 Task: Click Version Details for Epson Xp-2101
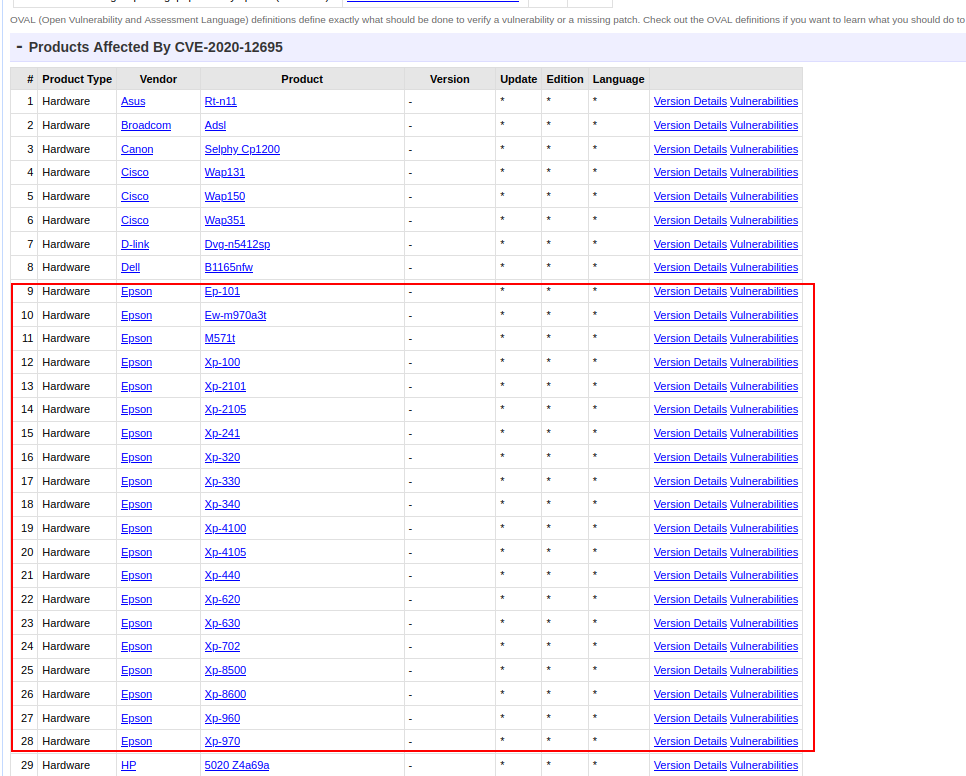[689, 387]
